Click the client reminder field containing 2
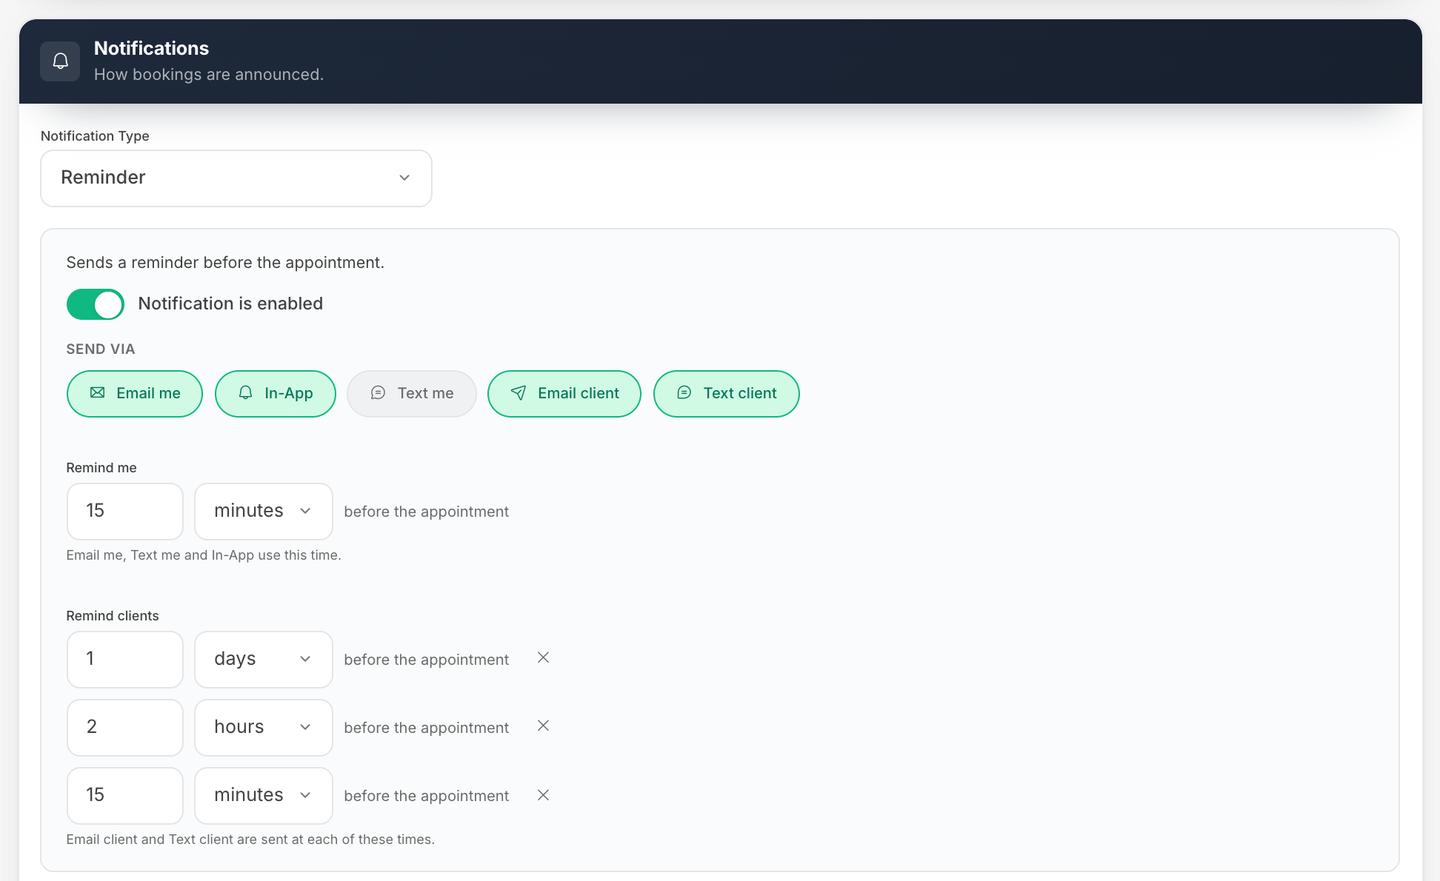Screen dimensions: 1440x881 pos(125,727)
